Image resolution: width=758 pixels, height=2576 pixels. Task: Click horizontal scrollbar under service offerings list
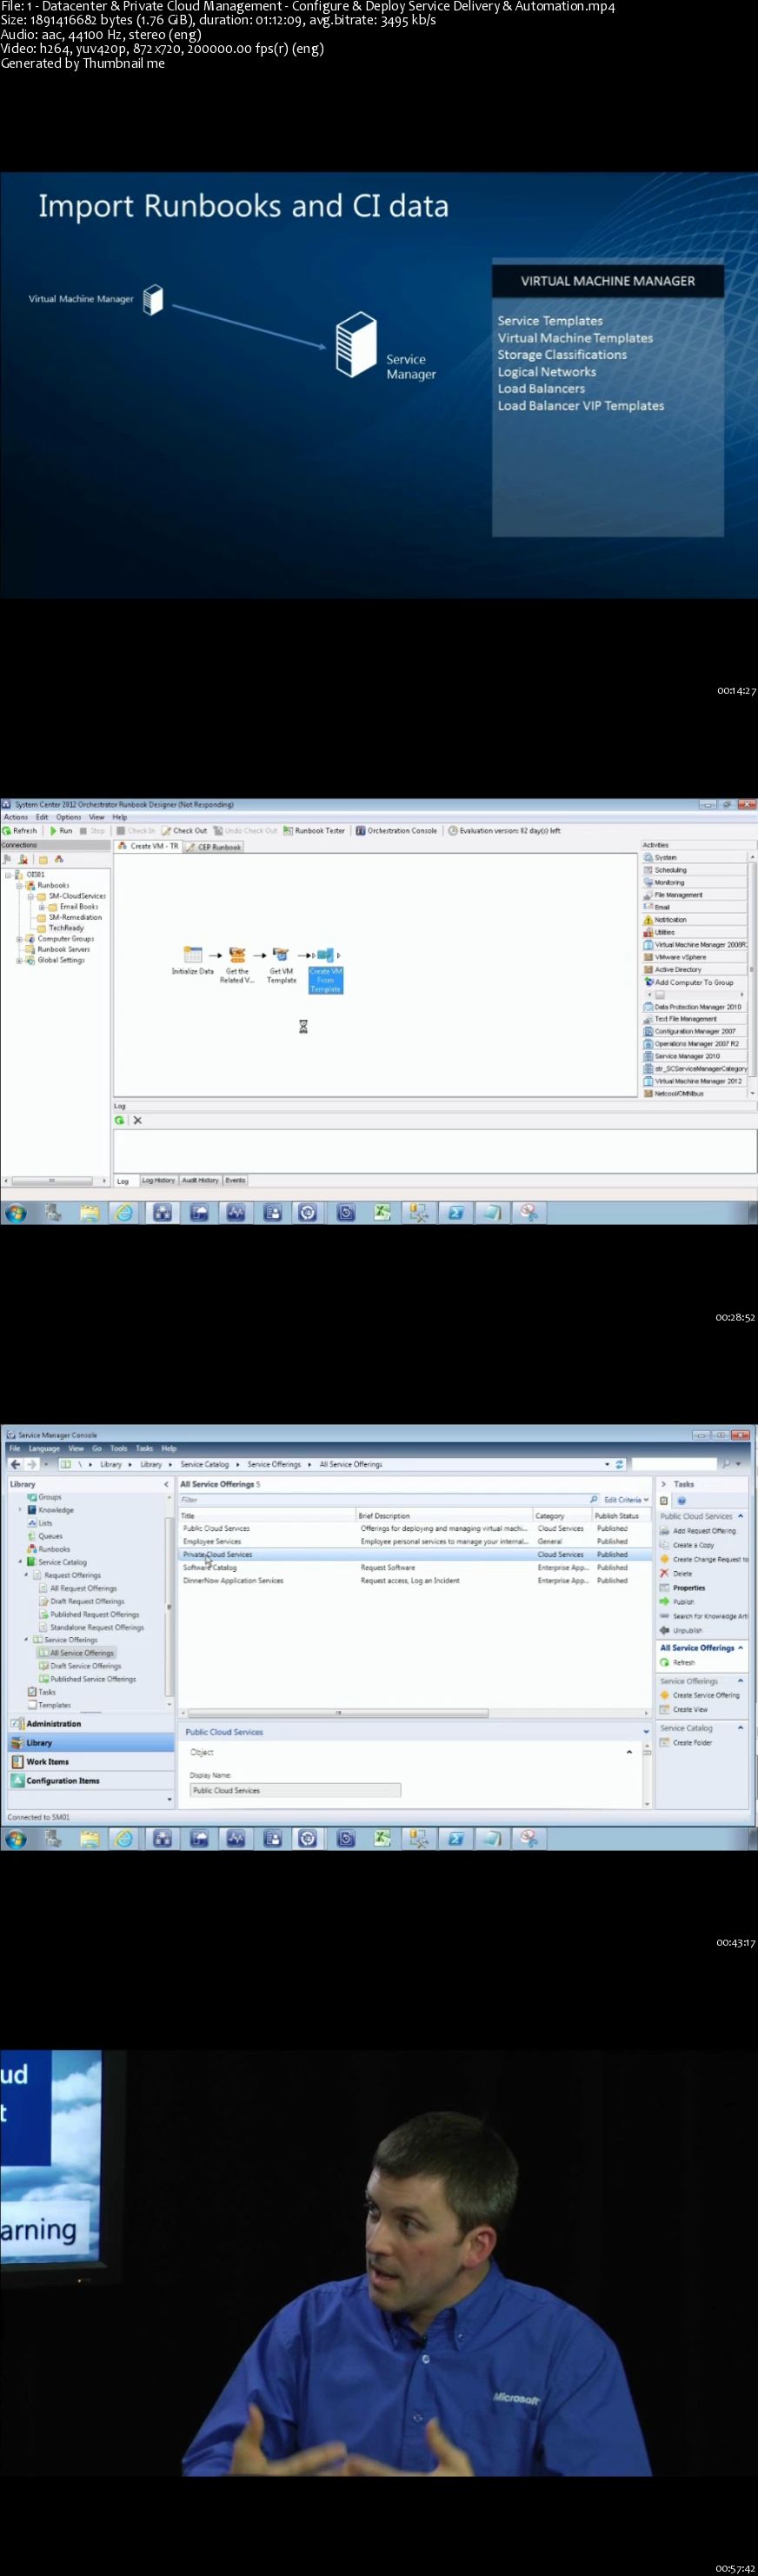338,1713
